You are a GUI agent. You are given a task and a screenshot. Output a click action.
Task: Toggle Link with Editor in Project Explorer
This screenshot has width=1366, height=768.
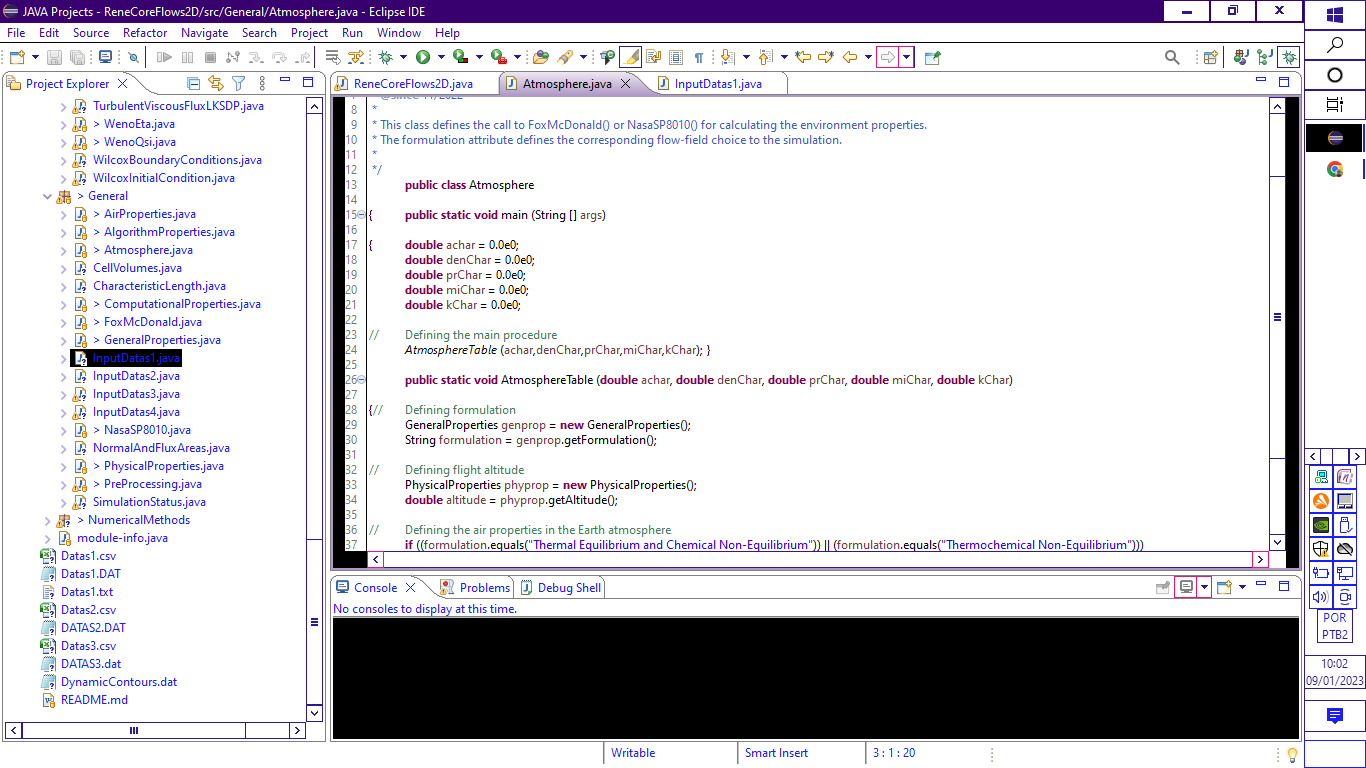click(216, 83)
